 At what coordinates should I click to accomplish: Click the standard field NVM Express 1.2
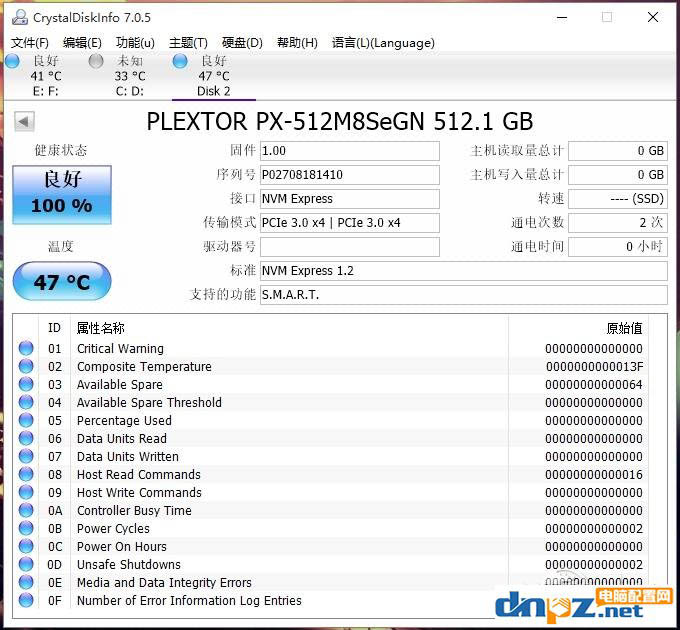pos(464,271)
